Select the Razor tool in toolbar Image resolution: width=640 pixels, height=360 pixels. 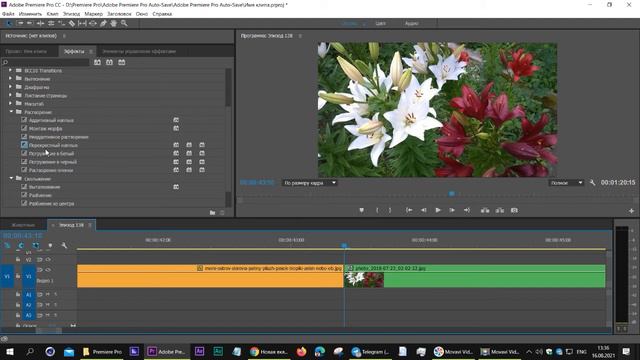[72, 24]
